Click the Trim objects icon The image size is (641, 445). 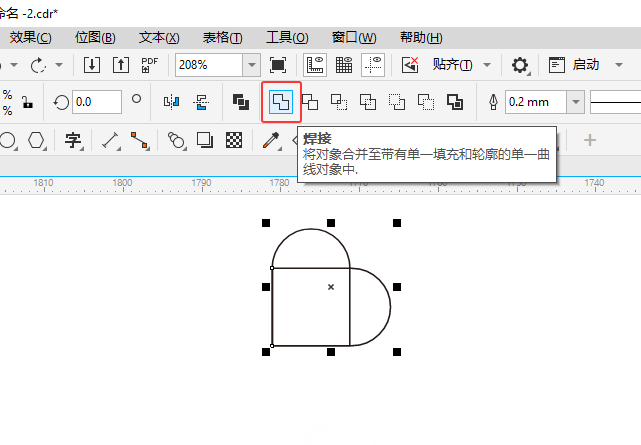310,102
